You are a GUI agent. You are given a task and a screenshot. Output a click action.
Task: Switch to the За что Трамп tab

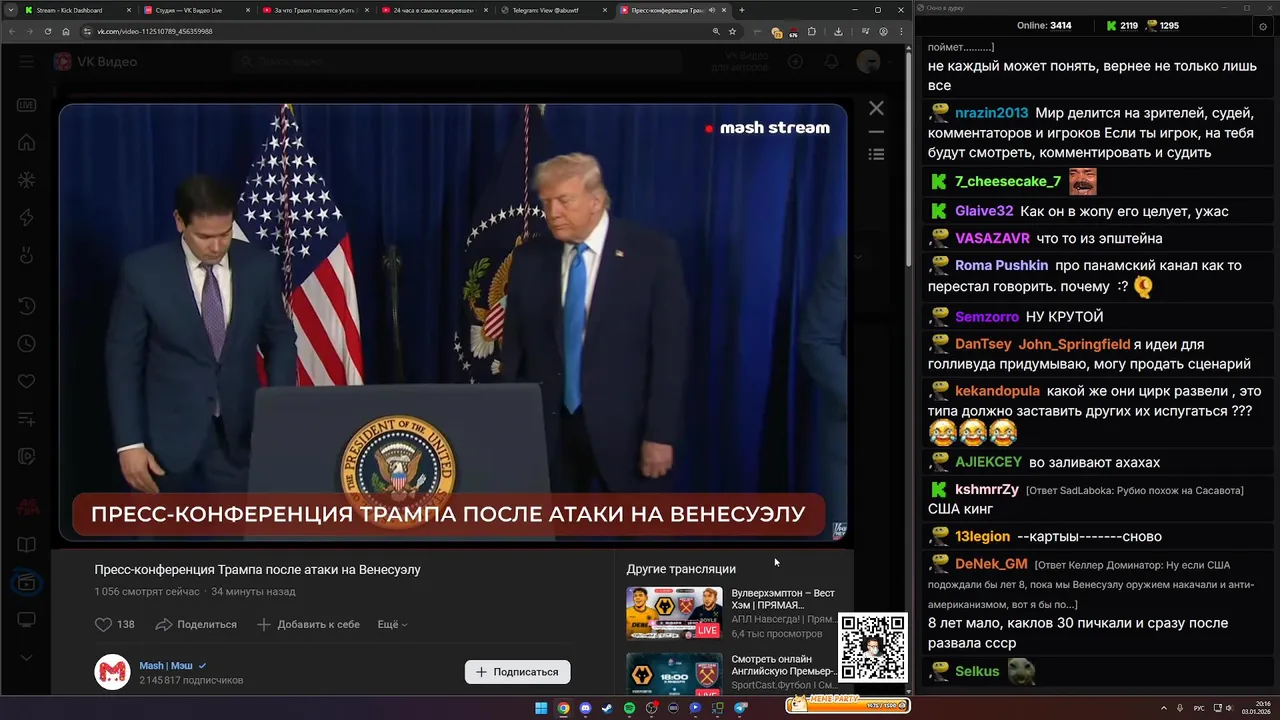[315, 10]
